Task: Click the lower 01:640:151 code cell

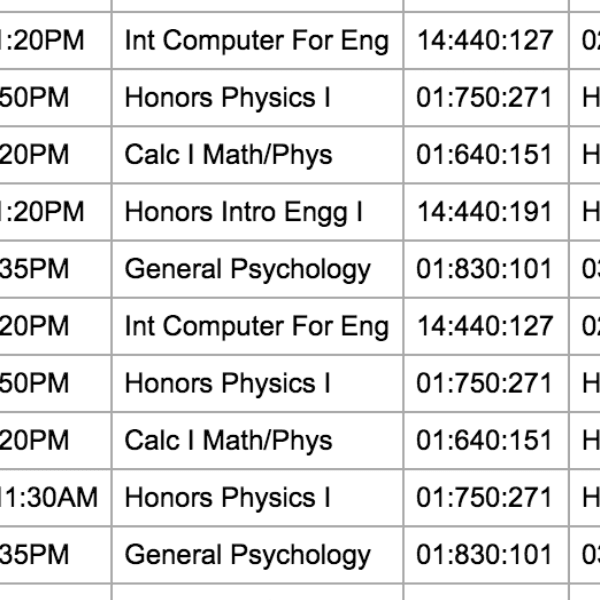Action: 485,441
